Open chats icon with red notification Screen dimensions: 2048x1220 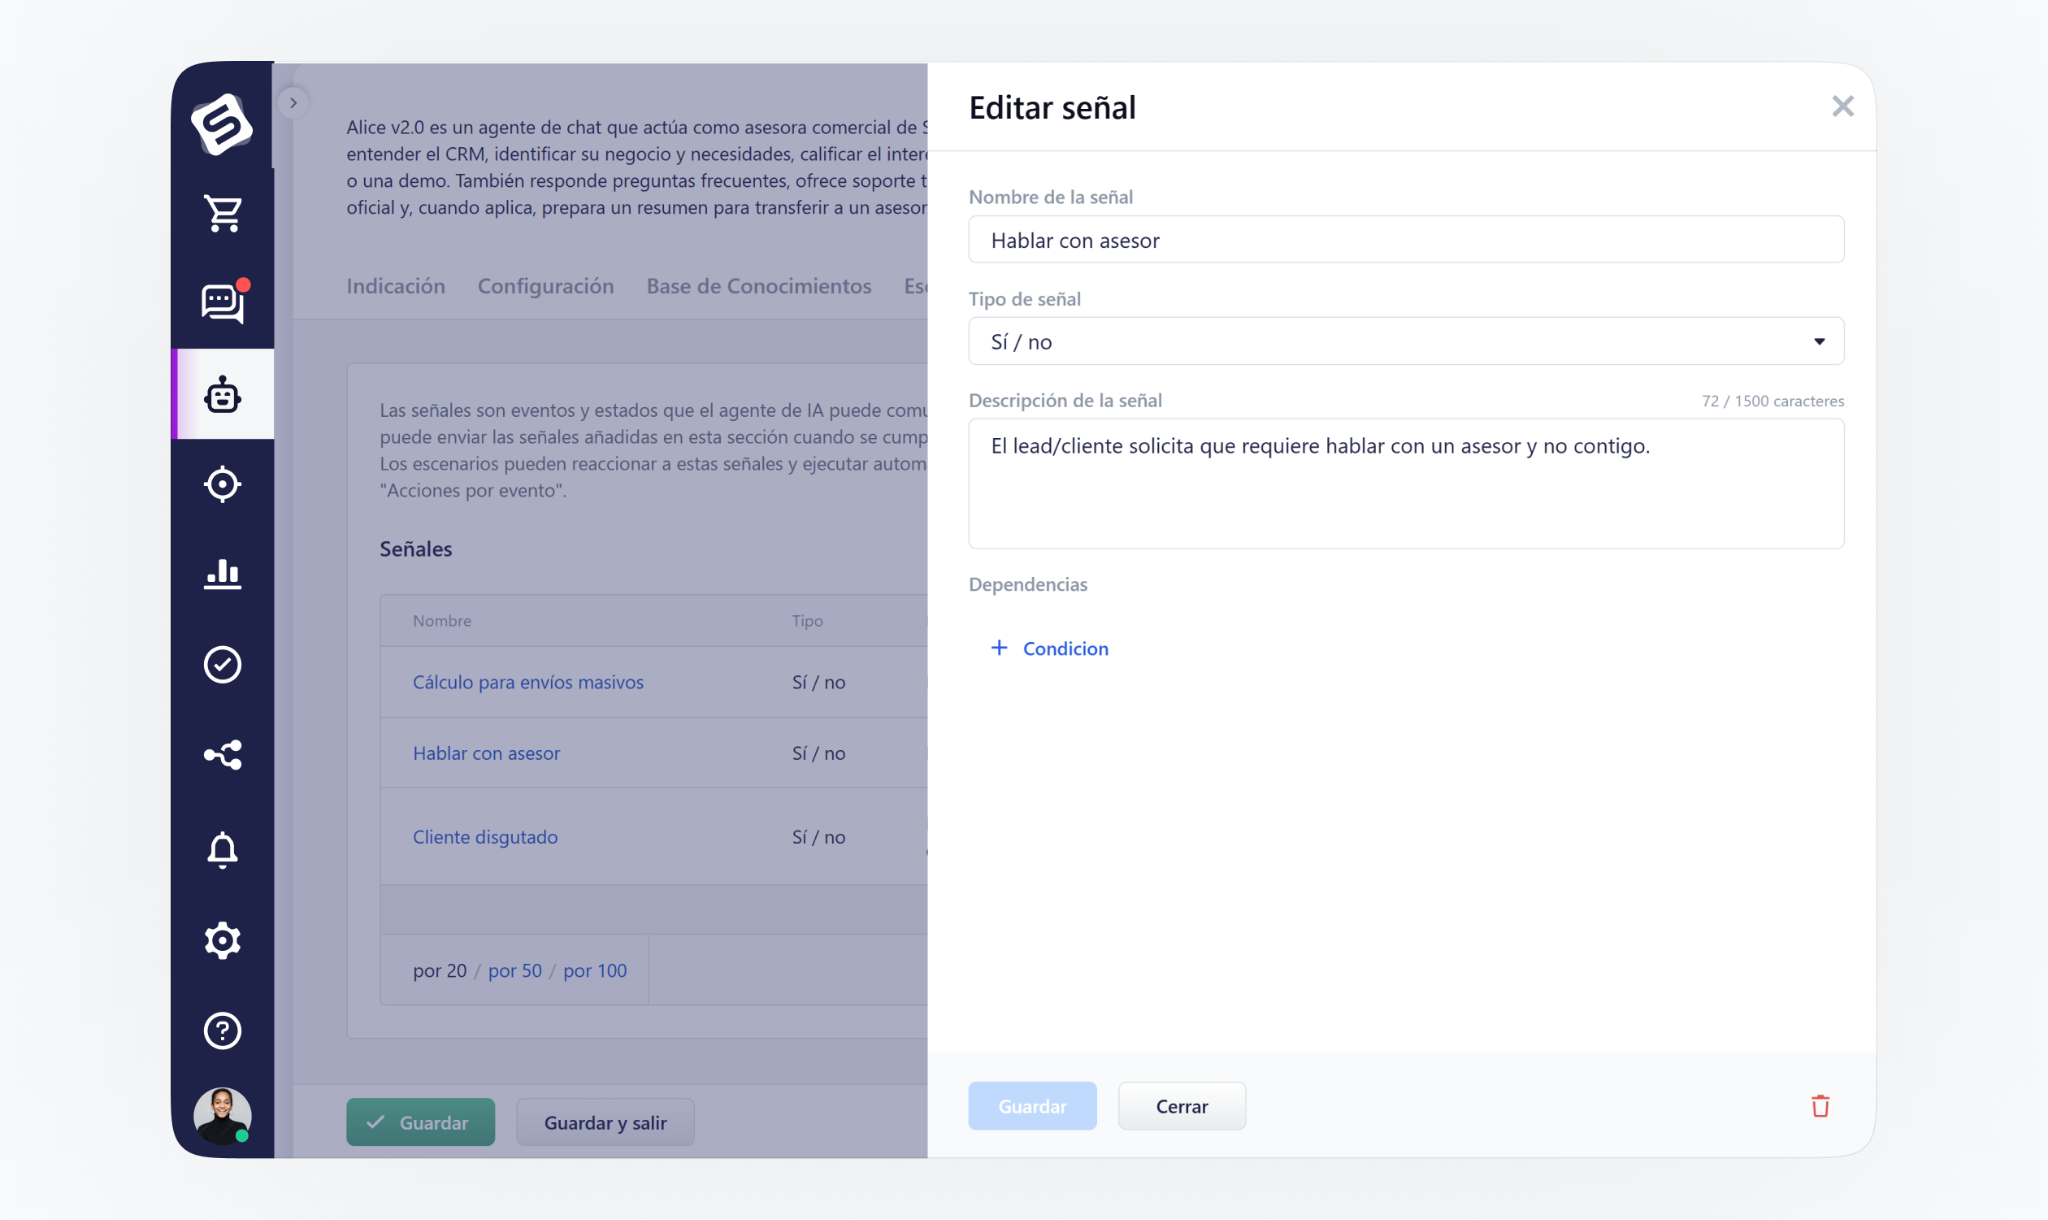click(x=222, y=303)
